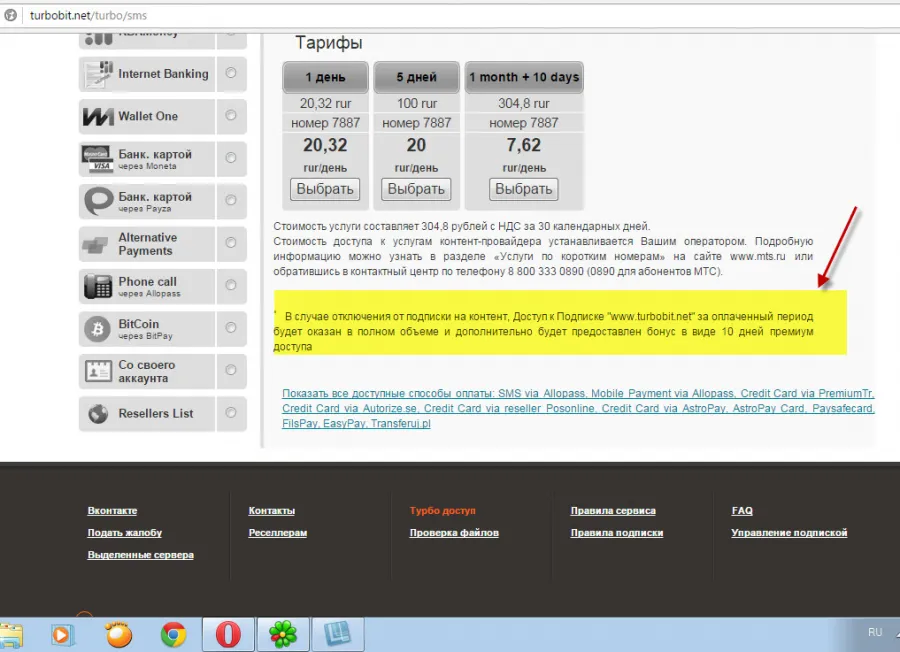The width and height of the screenshot is (900, 652).
Task: Select the Wallet One radio button
Action: pyautogui.click(x=231, y=115)
